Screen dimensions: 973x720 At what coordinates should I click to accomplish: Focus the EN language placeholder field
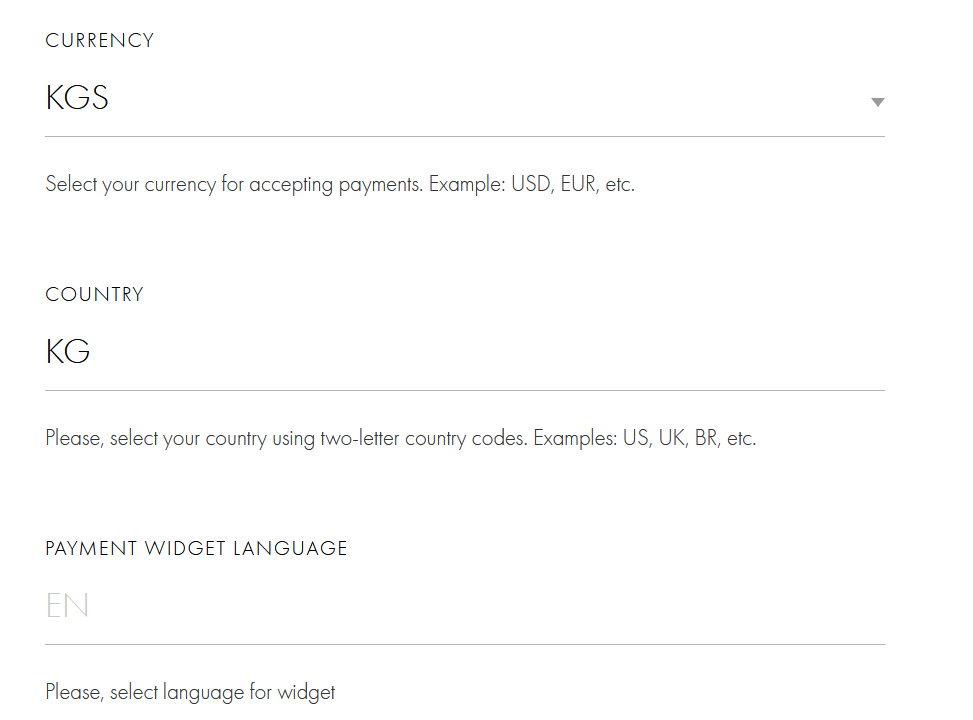click(x=68, y=606)
